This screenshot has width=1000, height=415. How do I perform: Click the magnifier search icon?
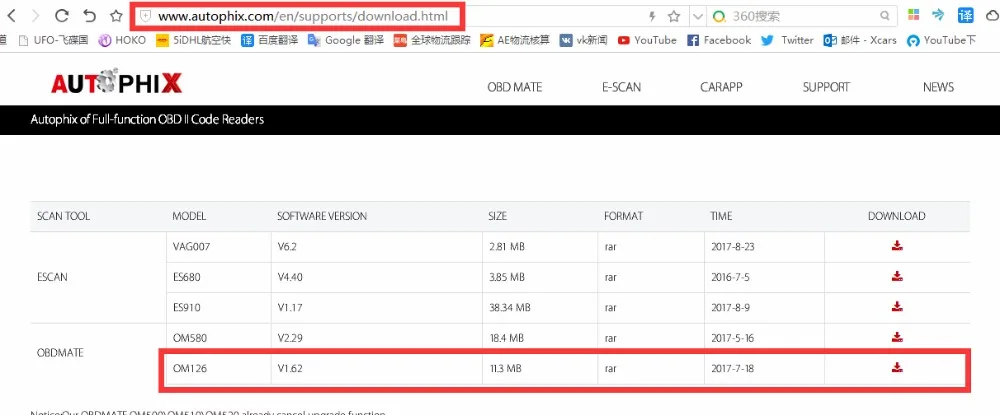tap(885, 17)
